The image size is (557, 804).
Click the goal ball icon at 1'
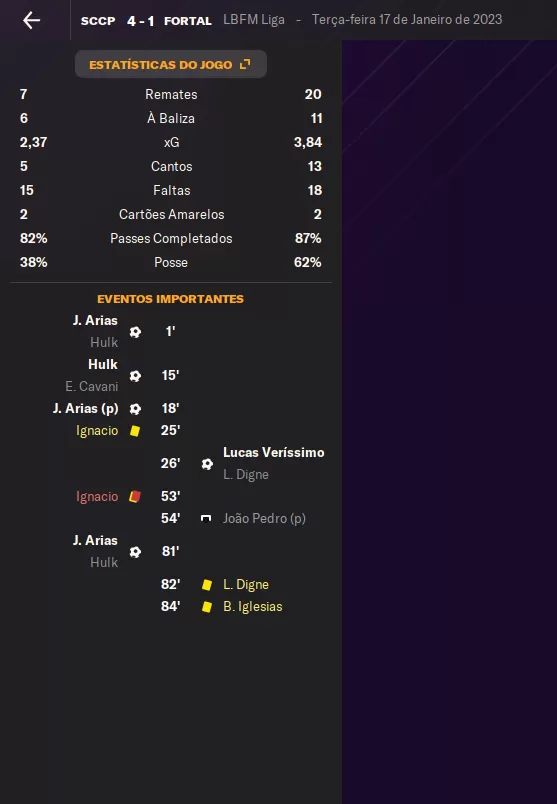[x=135, y=332]
